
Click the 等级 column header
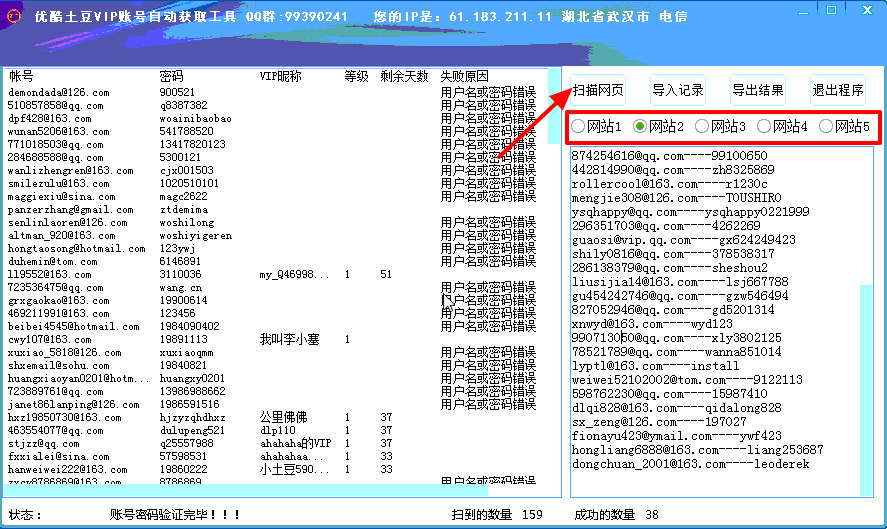tap(356, 76)
